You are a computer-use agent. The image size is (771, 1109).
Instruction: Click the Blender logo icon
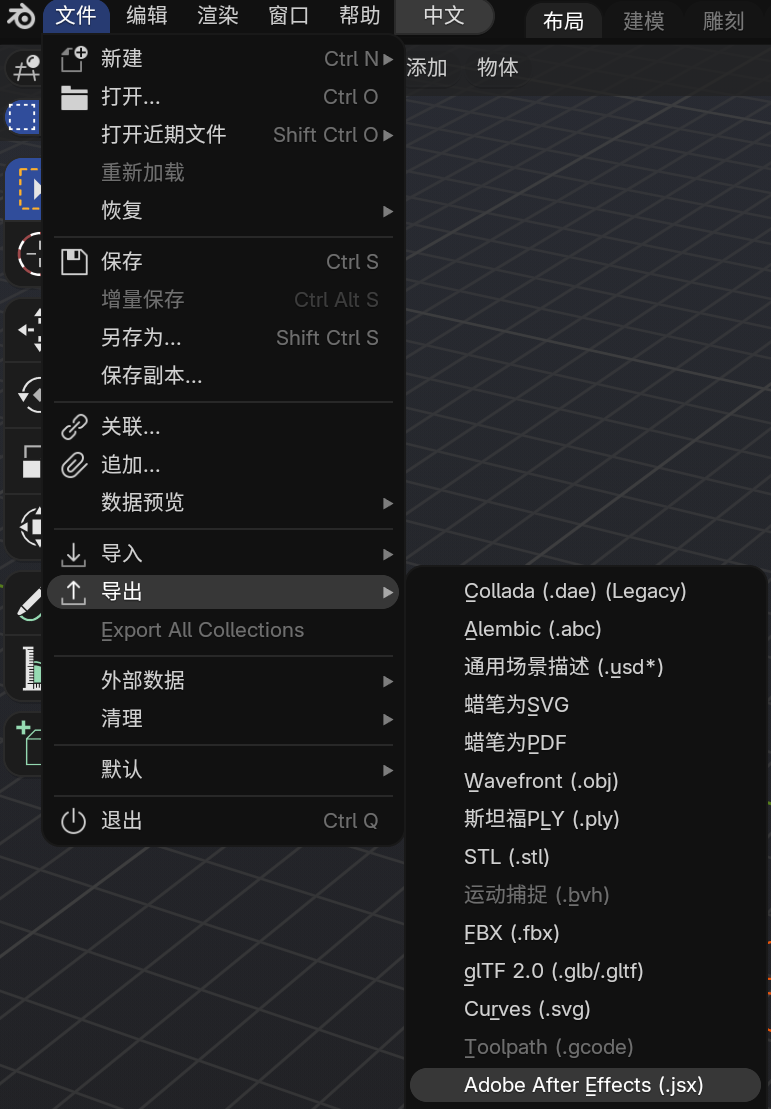pyautogui.click(x=21, y=16)
